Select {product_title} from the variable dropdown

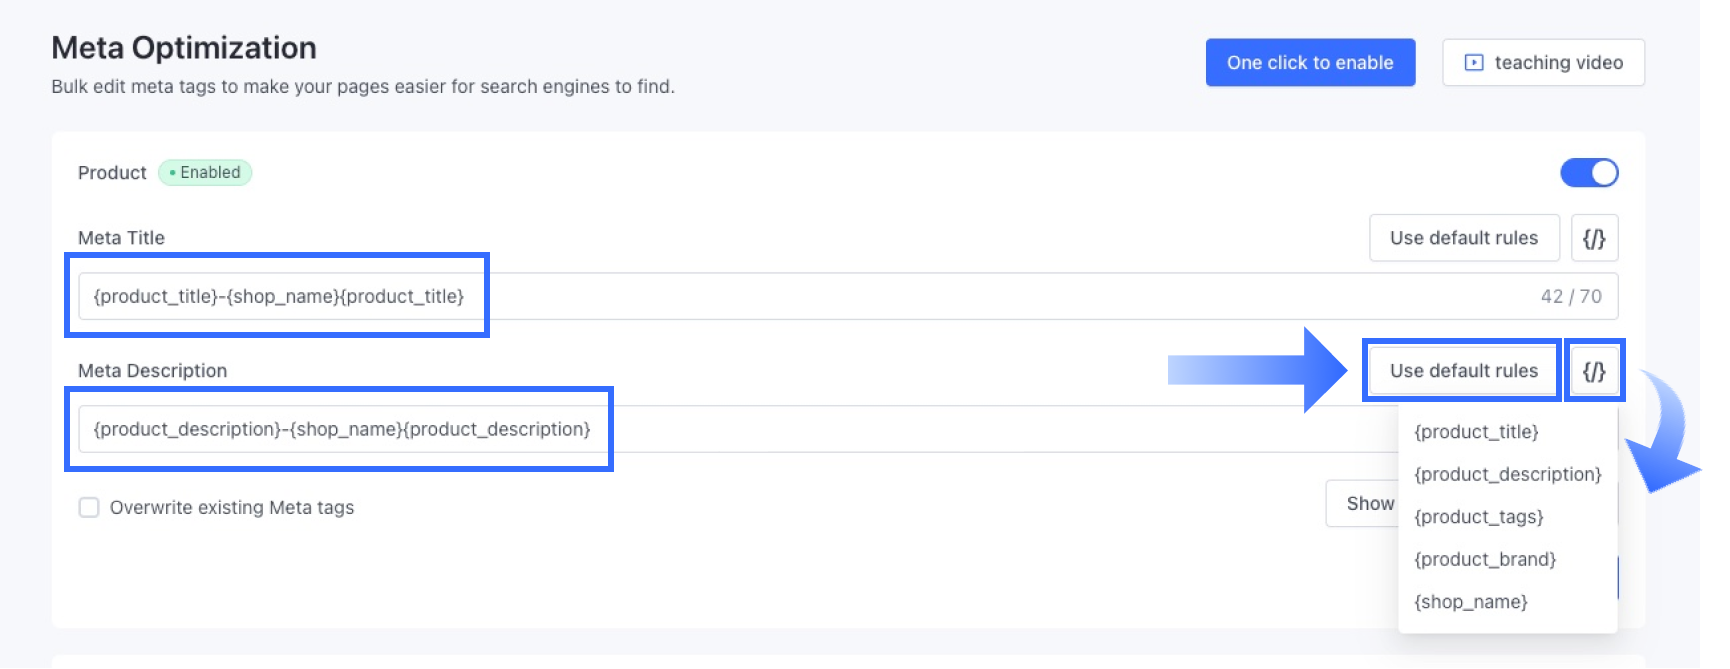[x=1476, y=432]
